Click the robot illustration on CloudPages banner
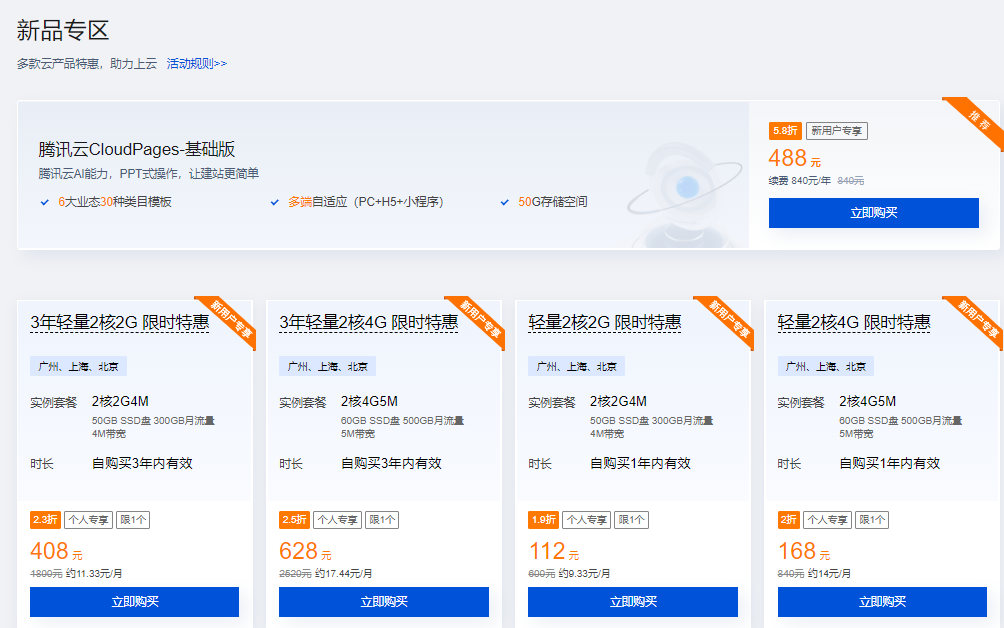Image resolution: width=1004 pixels, height=628 pixels. [x=685, y=195]
